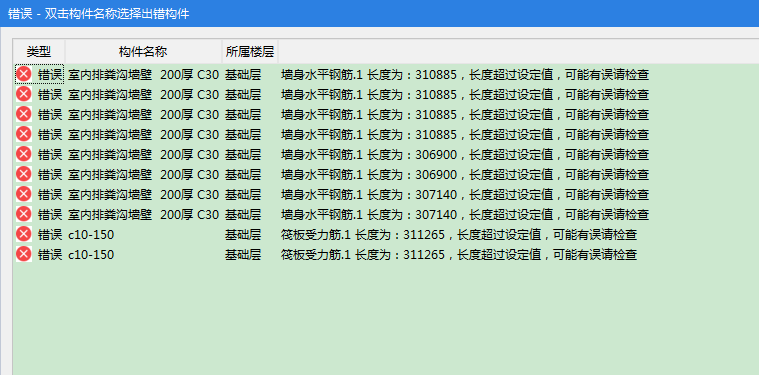
Task: Click the error icon in the third 310885 row
Action: pos(24,114)
